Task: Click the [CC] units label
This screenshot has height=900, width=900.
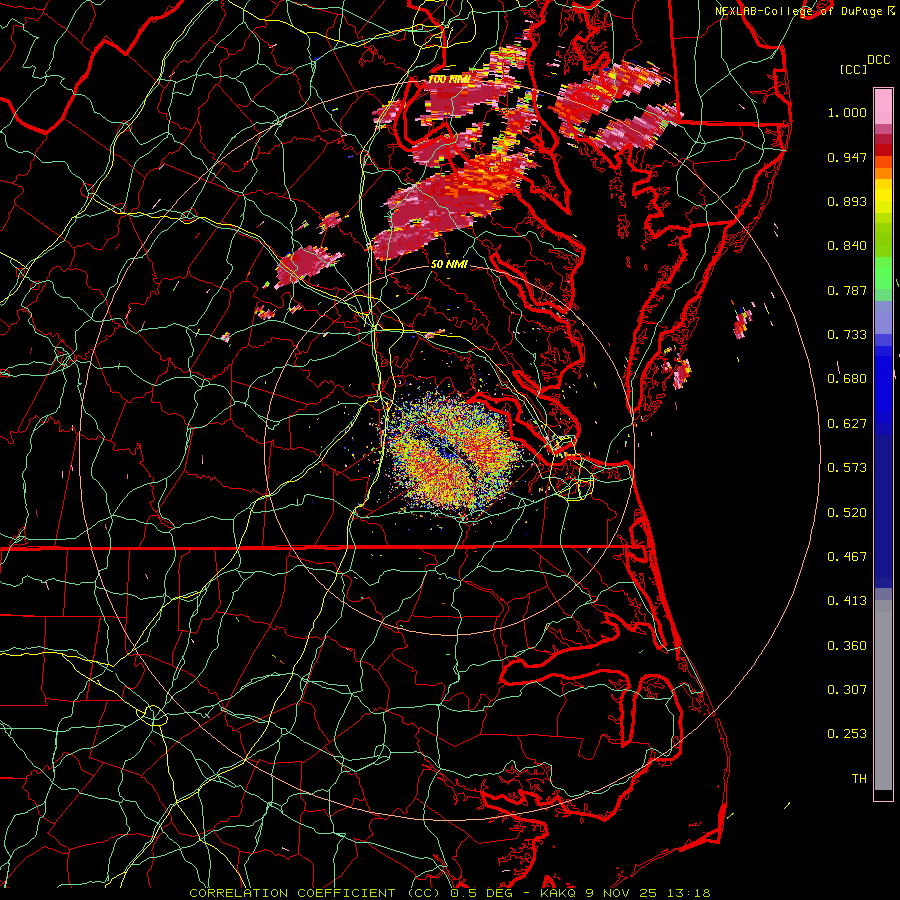Action: [x=854, y=69]
